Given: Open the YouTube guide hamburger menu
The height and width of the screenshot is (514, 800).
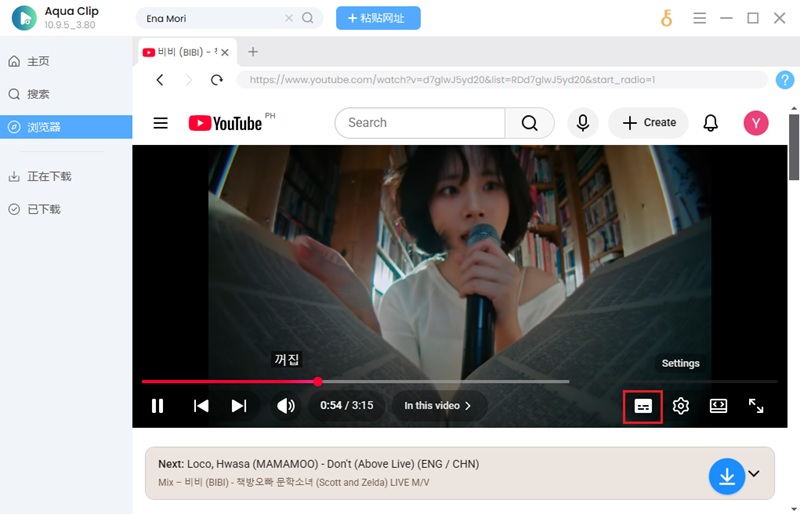Looking at the screenshot, I should click(x=161, y=123).
